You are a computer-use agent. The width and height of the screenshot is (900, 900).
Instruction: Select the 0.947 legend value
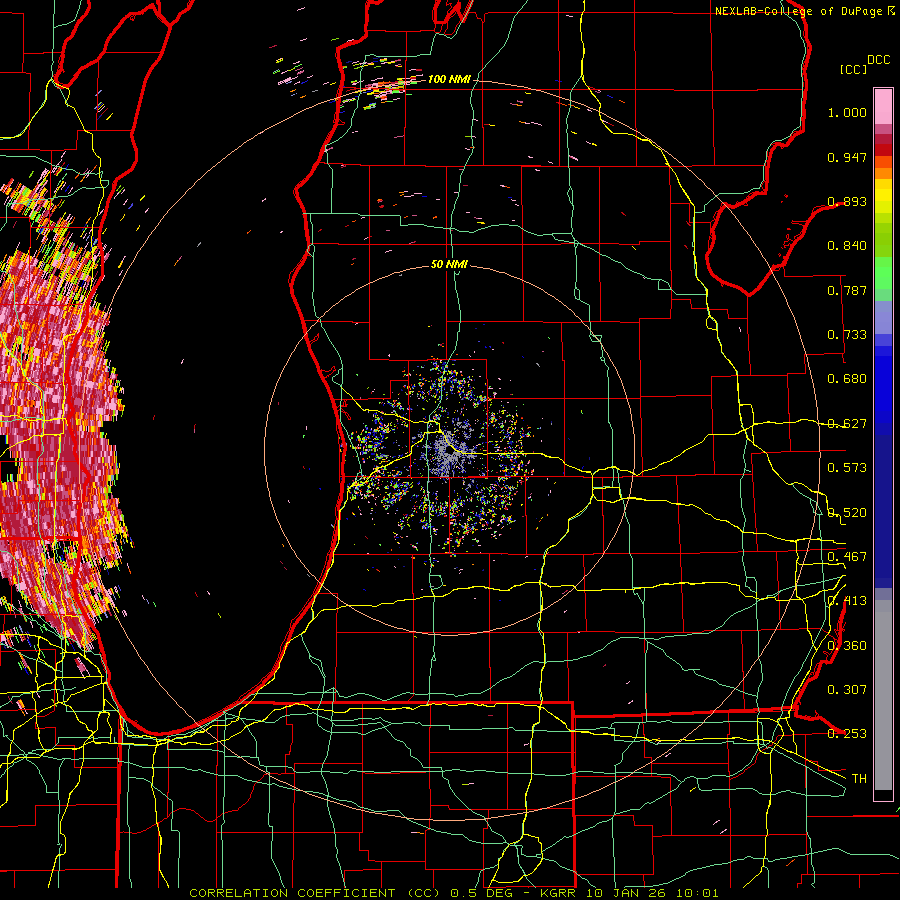(847, 157)
